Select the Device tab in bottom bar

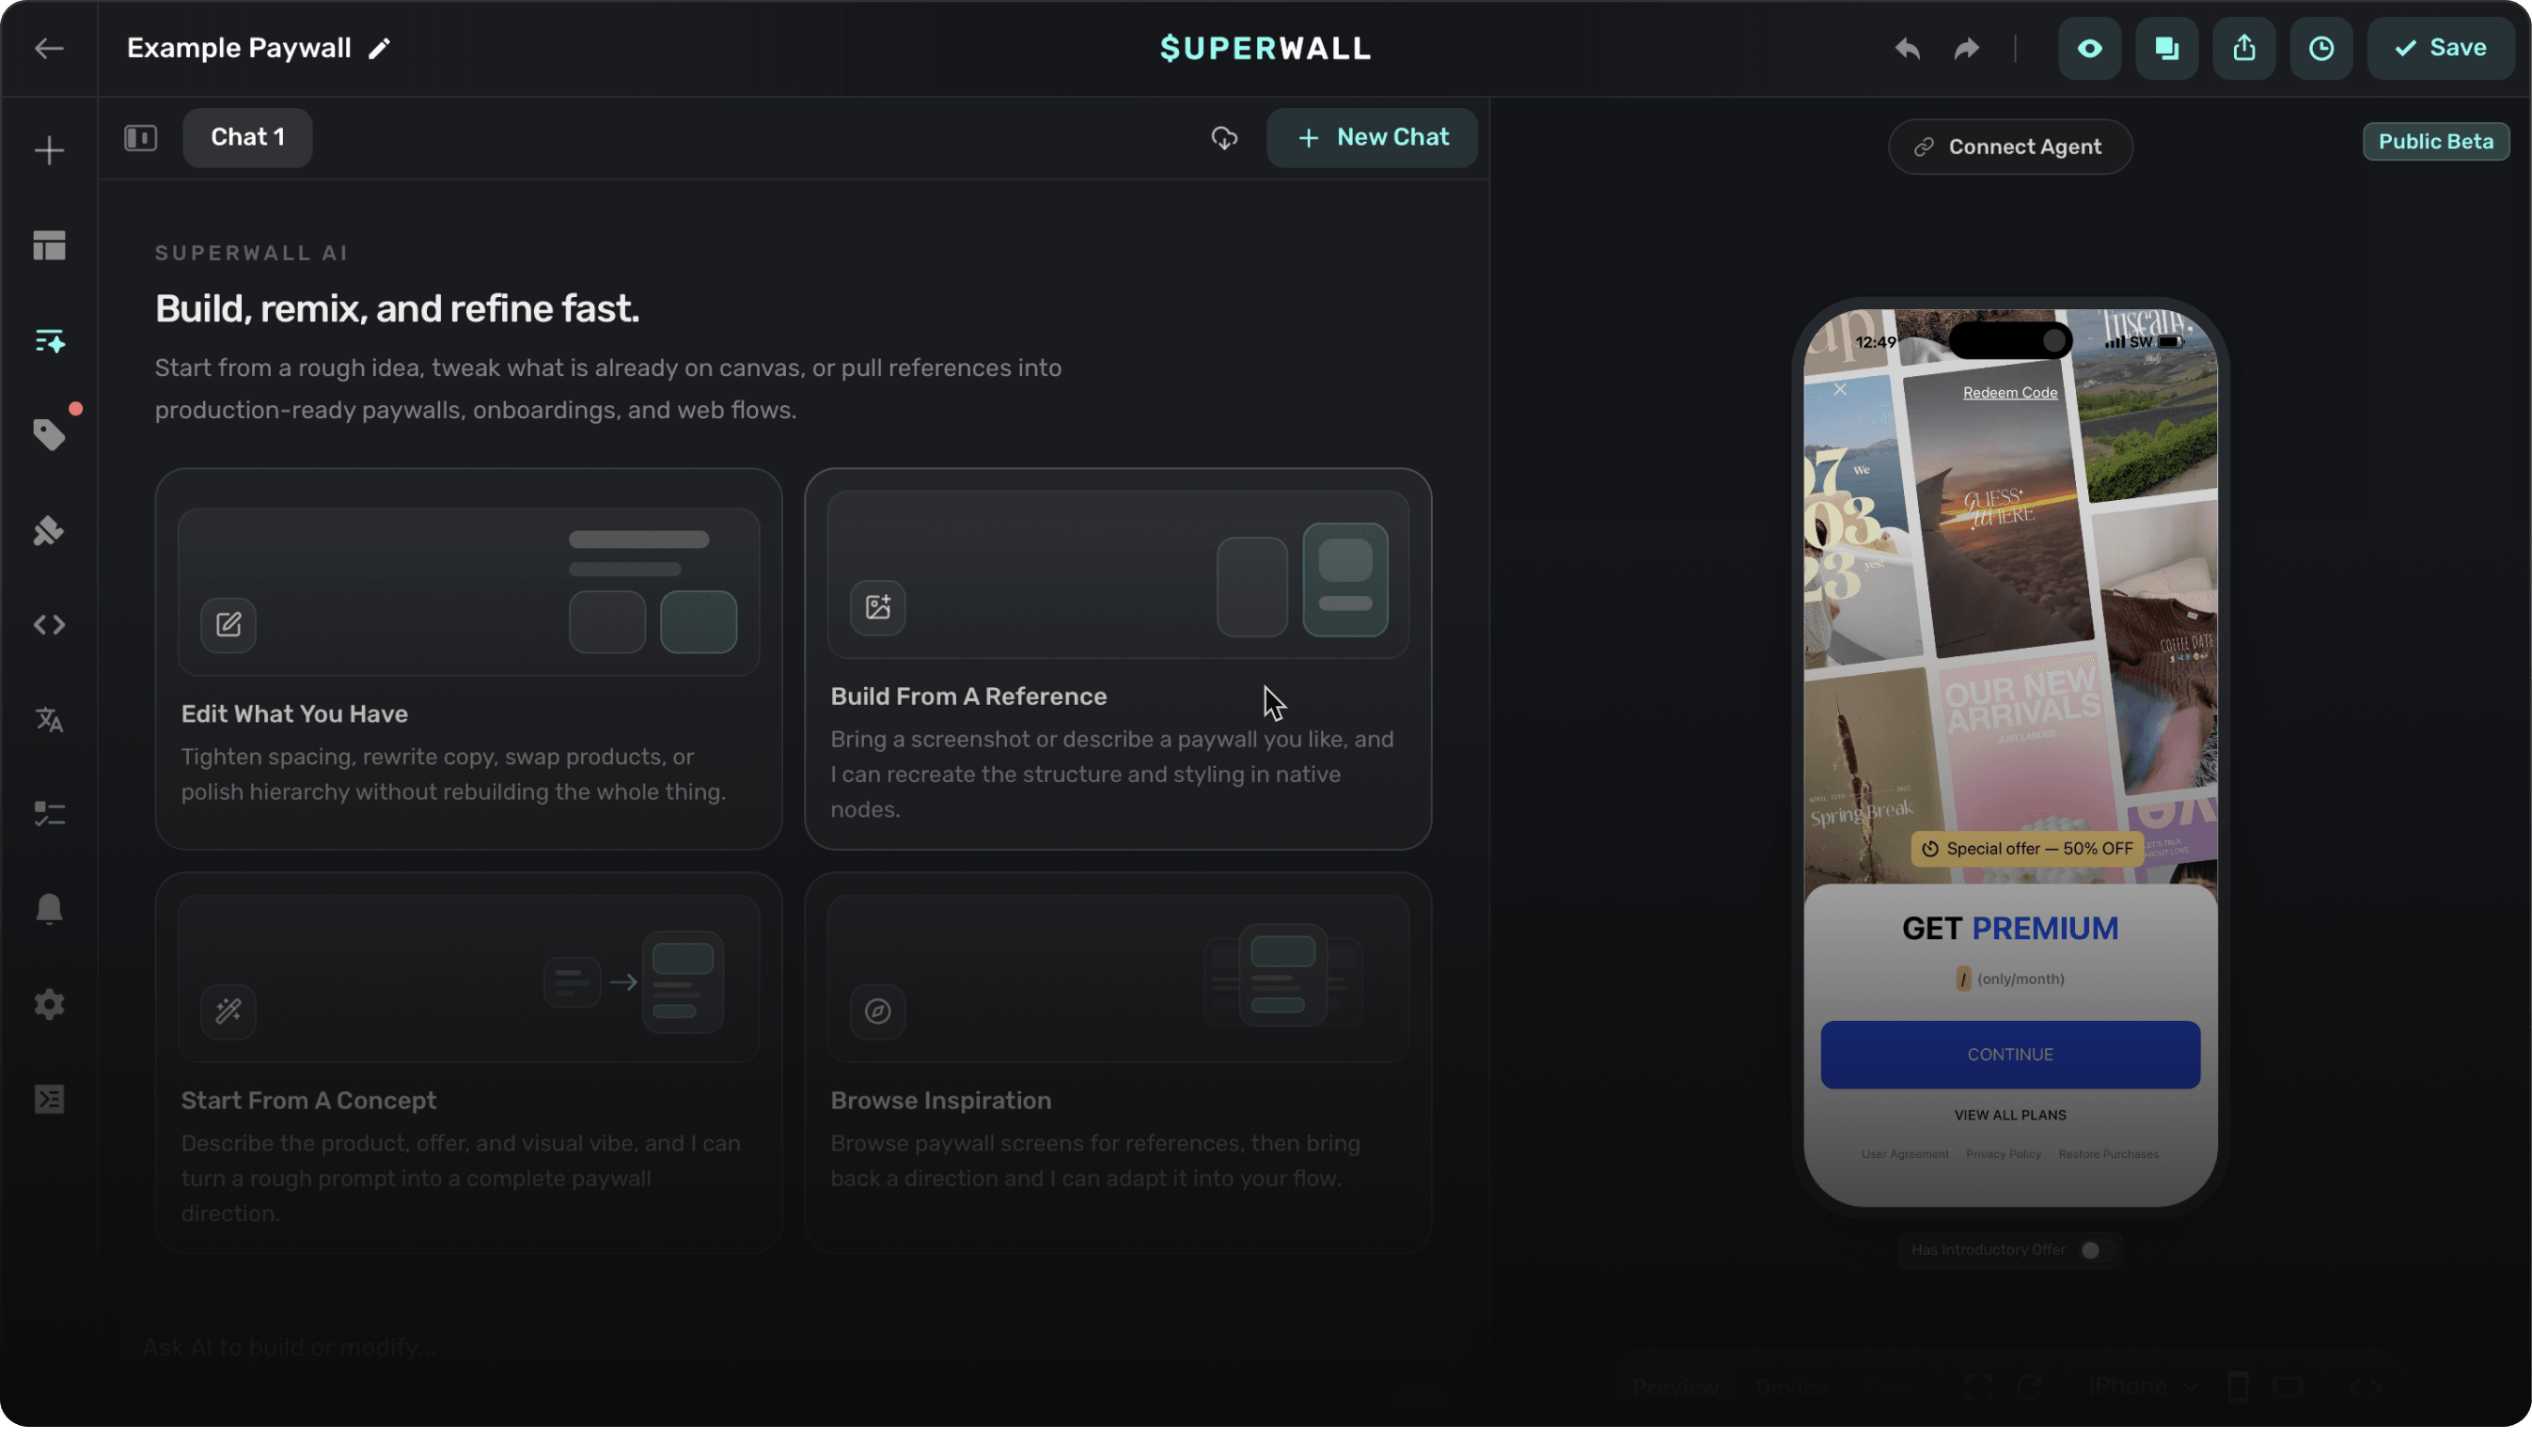tap(1792, 1387)
